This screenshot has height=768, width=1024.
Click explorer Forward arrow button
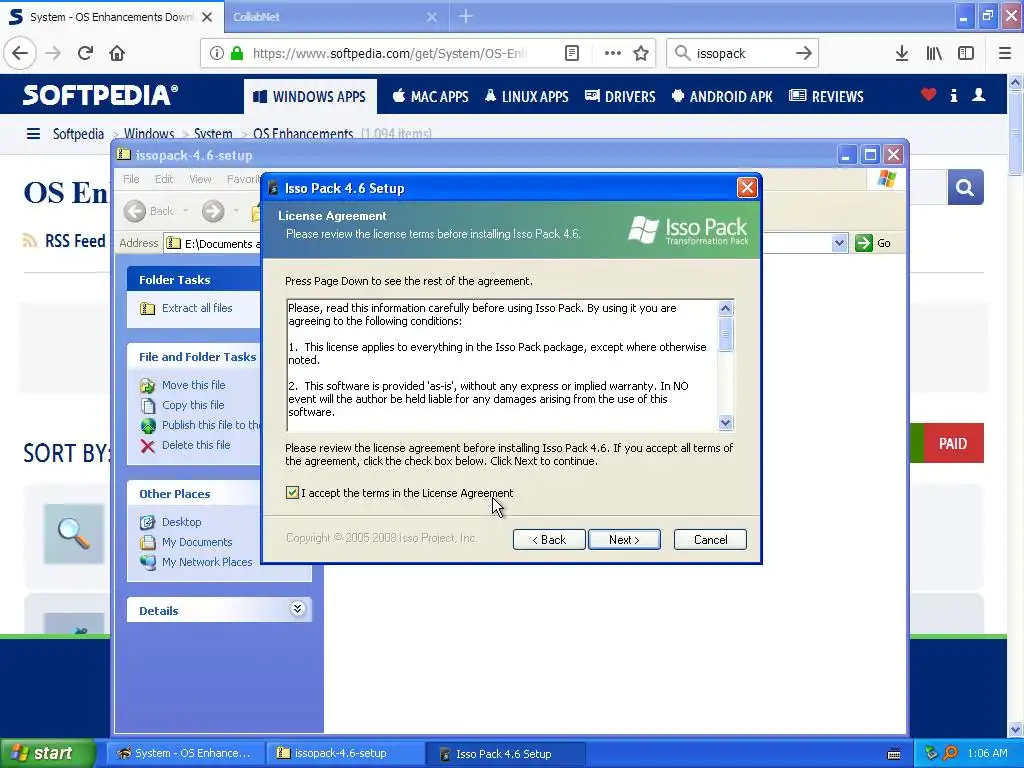(x=212, y=211)
